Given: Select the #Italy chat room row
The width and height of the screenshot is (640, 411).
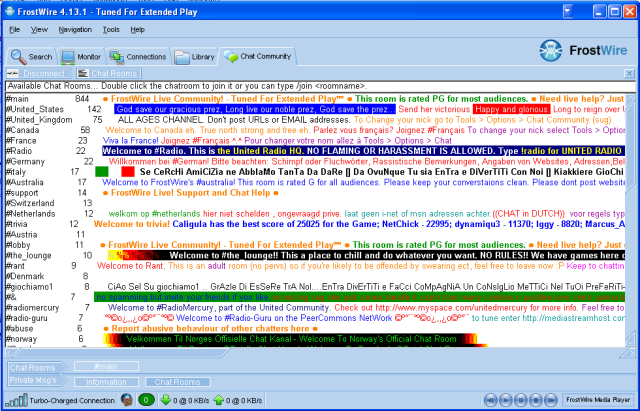Looking at the screenshot, I should tap(315, 172).
